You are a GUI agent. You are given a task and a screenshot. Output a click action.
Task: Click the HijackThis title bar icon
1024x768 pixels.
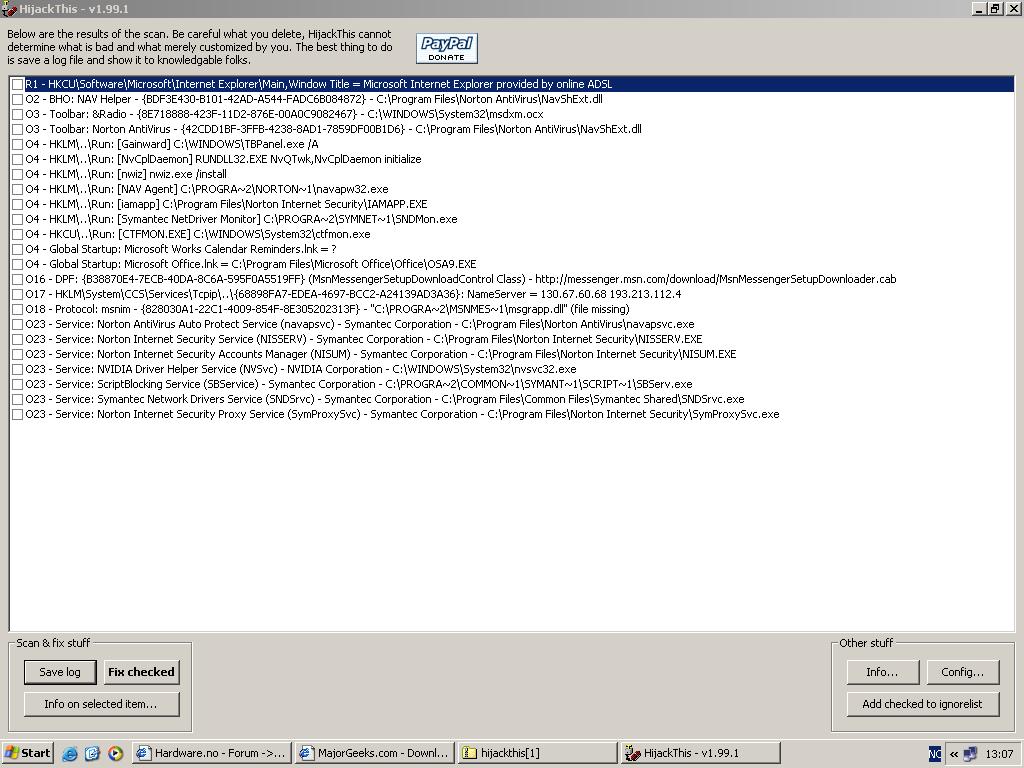[x=9, y=8]
